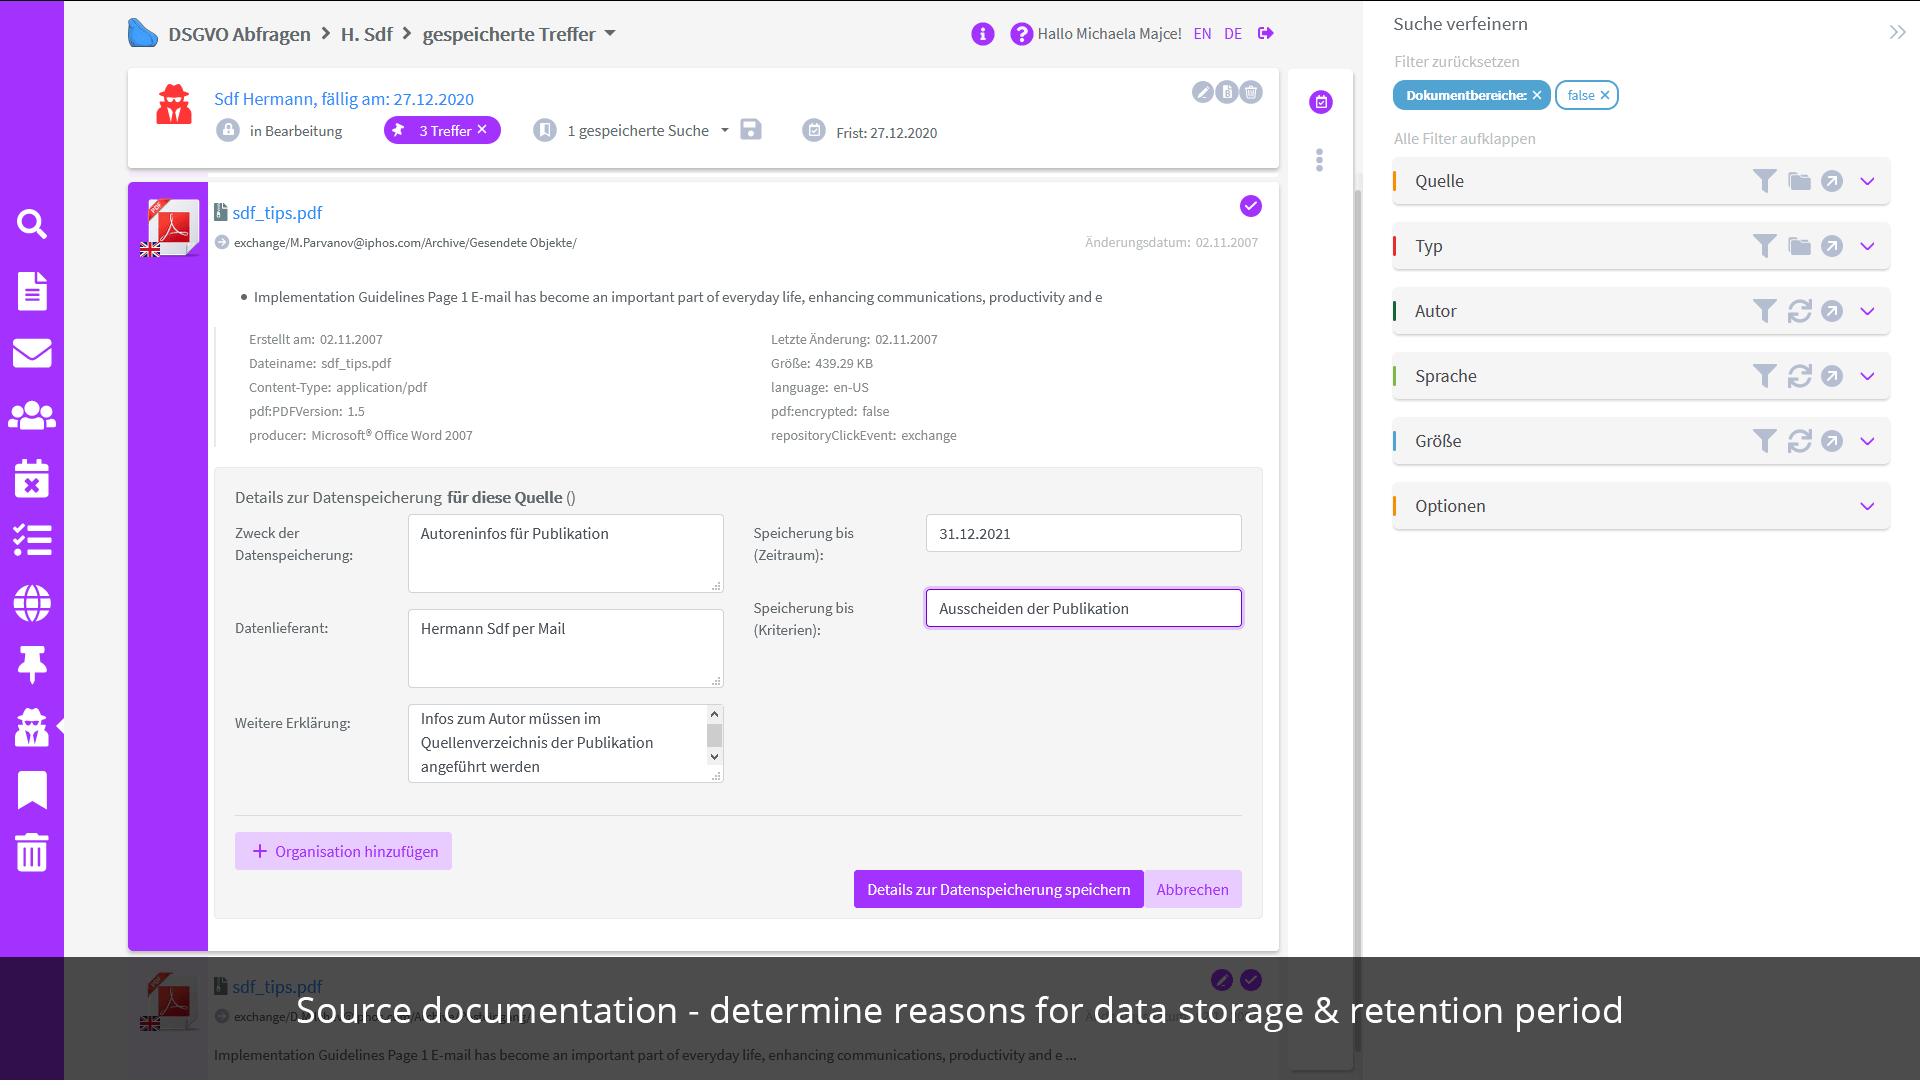Screen dimensions: 1920x1080
Task: Click the Quelle filter funnel icon
Action: point(1765,181)
